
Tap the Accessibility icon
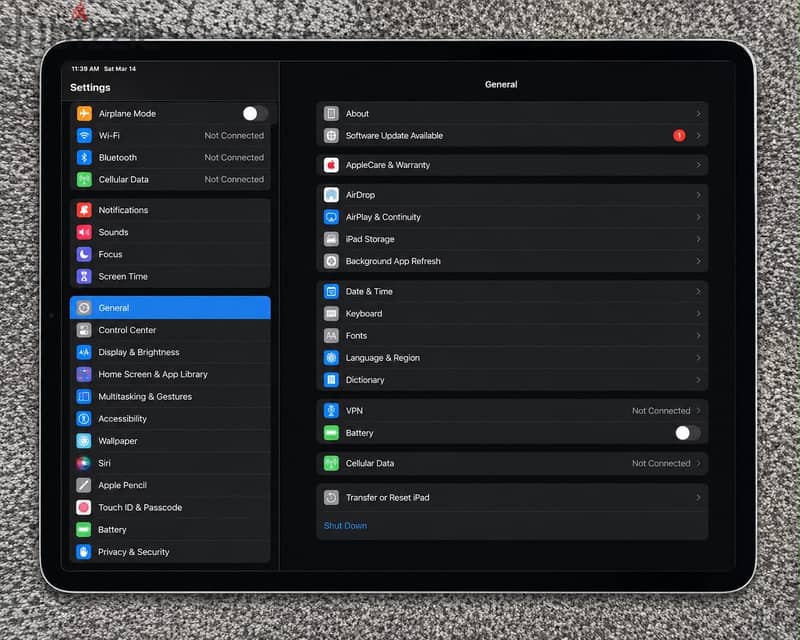[84, 419]
